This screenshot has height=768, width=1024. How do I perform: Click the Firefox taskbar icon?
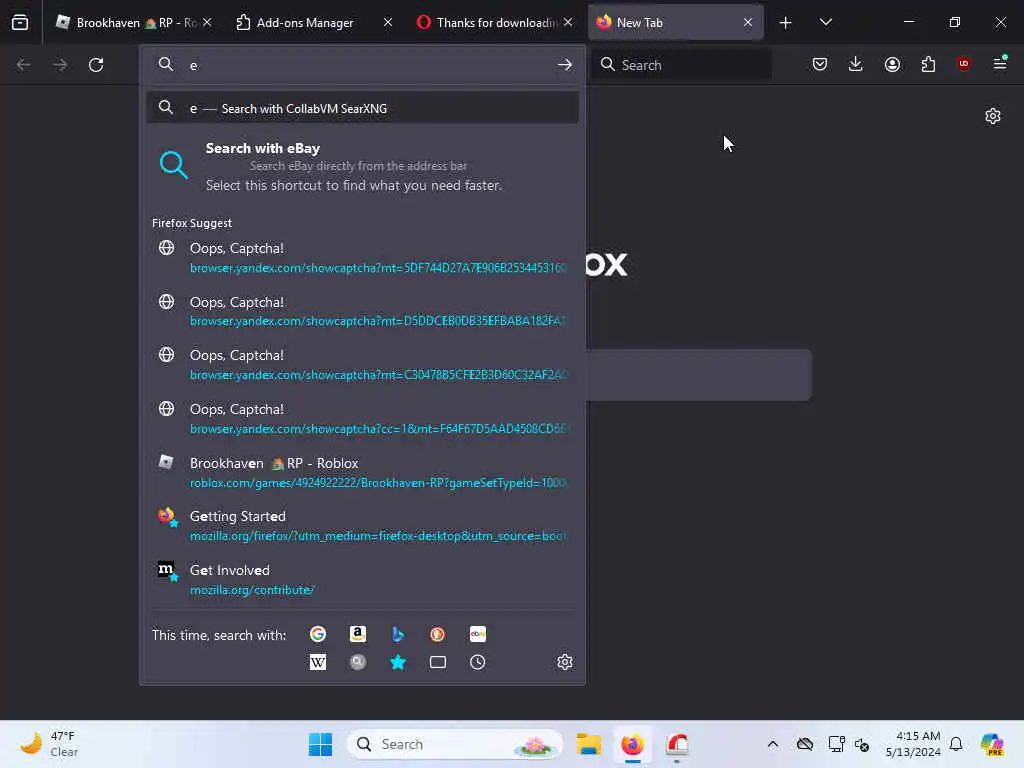[x=632, y=744]
